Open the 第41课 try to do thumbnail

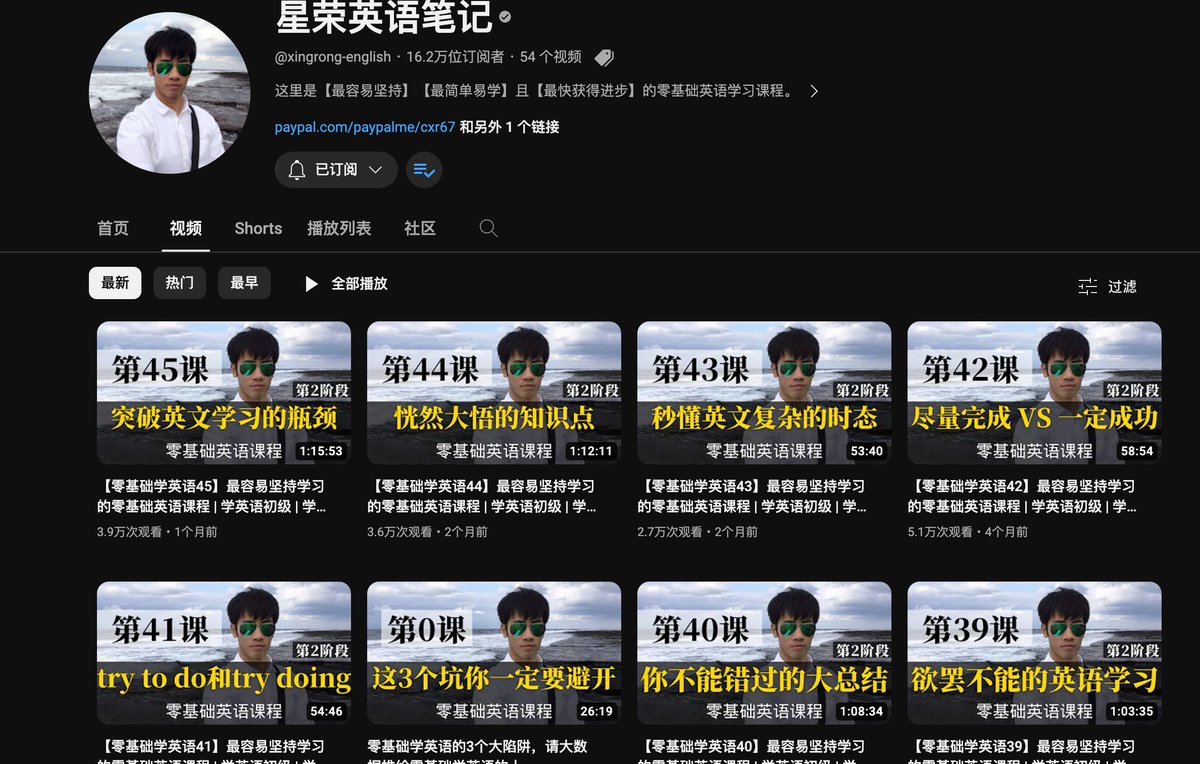pyautogui.click(x=224, y=653)
